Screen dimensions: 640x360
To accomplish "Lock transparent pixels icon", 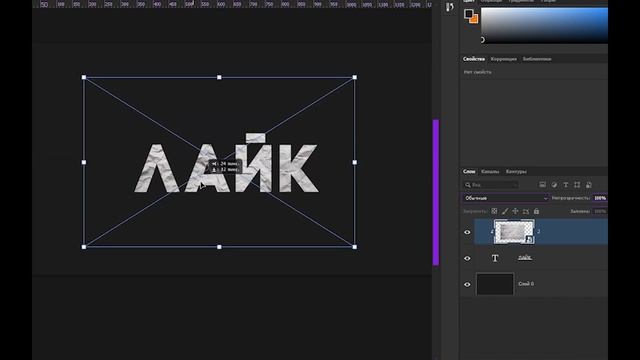I will point(494,211).
